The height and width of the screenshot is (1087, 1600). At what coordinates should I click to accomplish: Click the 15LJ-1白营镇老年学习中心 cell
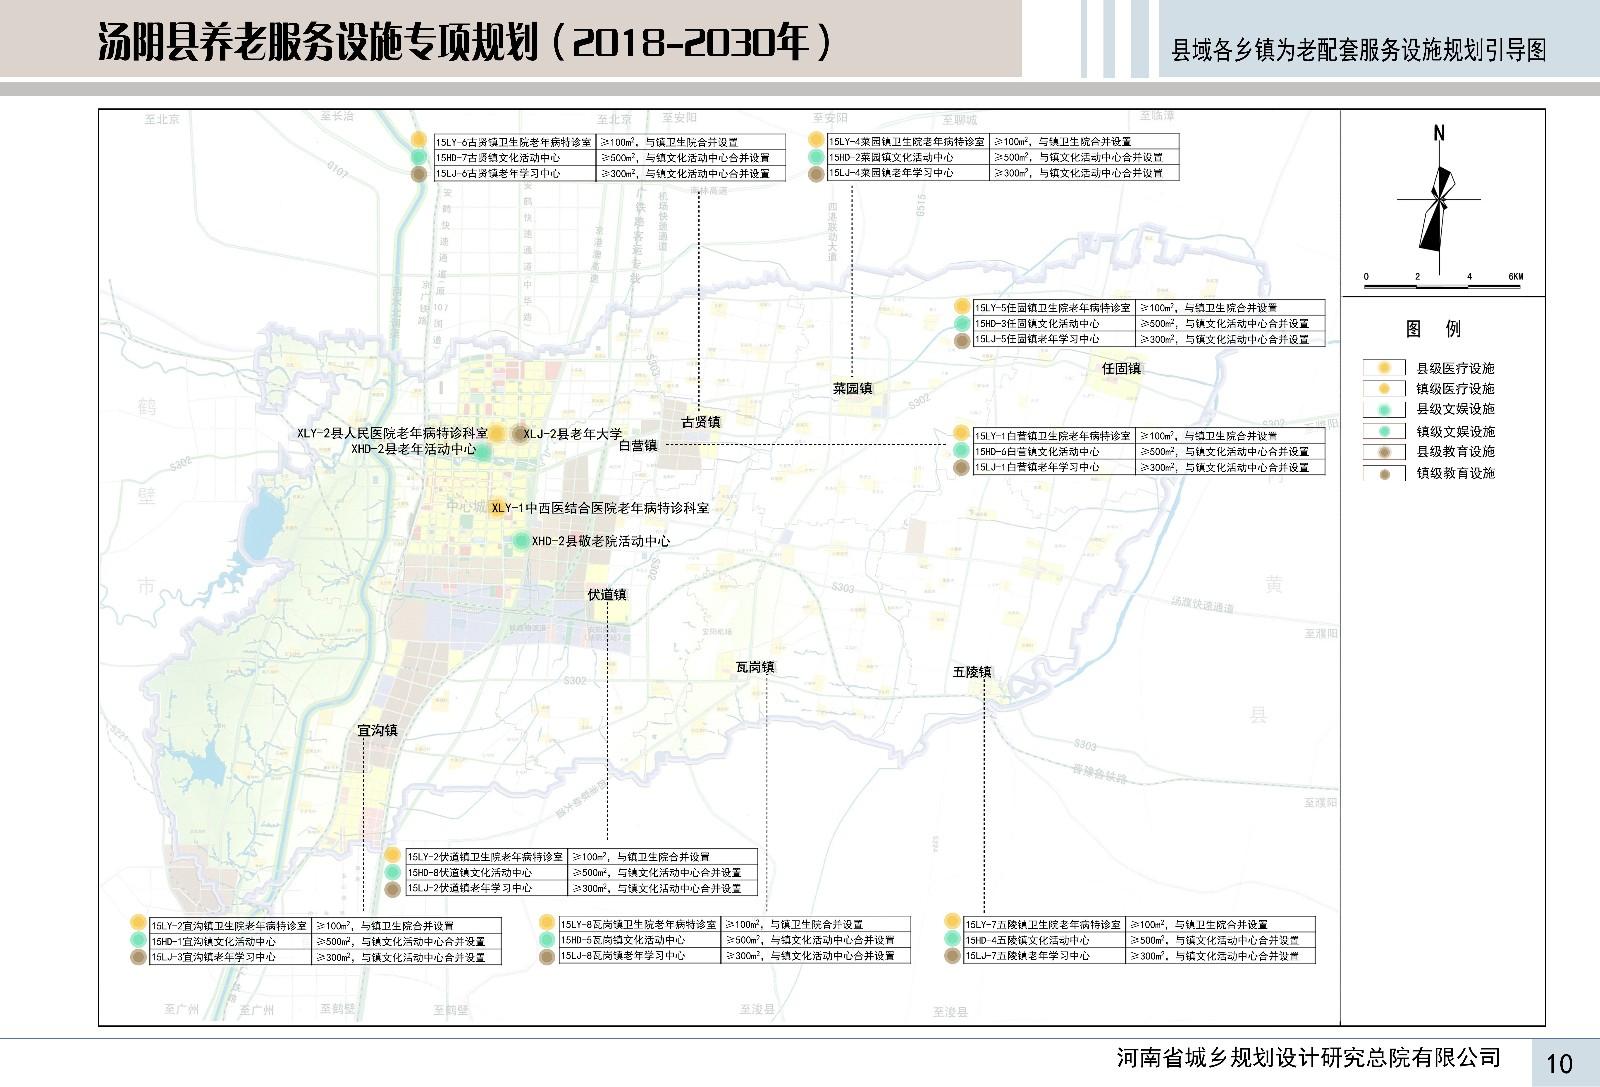point(1055,468)
